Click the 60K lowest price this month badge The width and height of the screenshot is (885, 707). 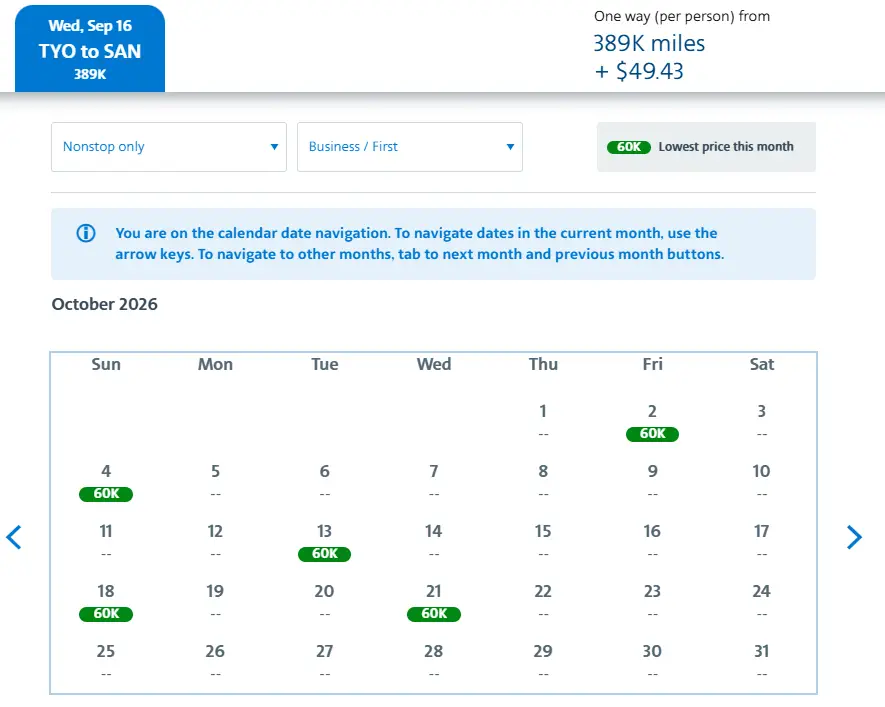[628, 147]
